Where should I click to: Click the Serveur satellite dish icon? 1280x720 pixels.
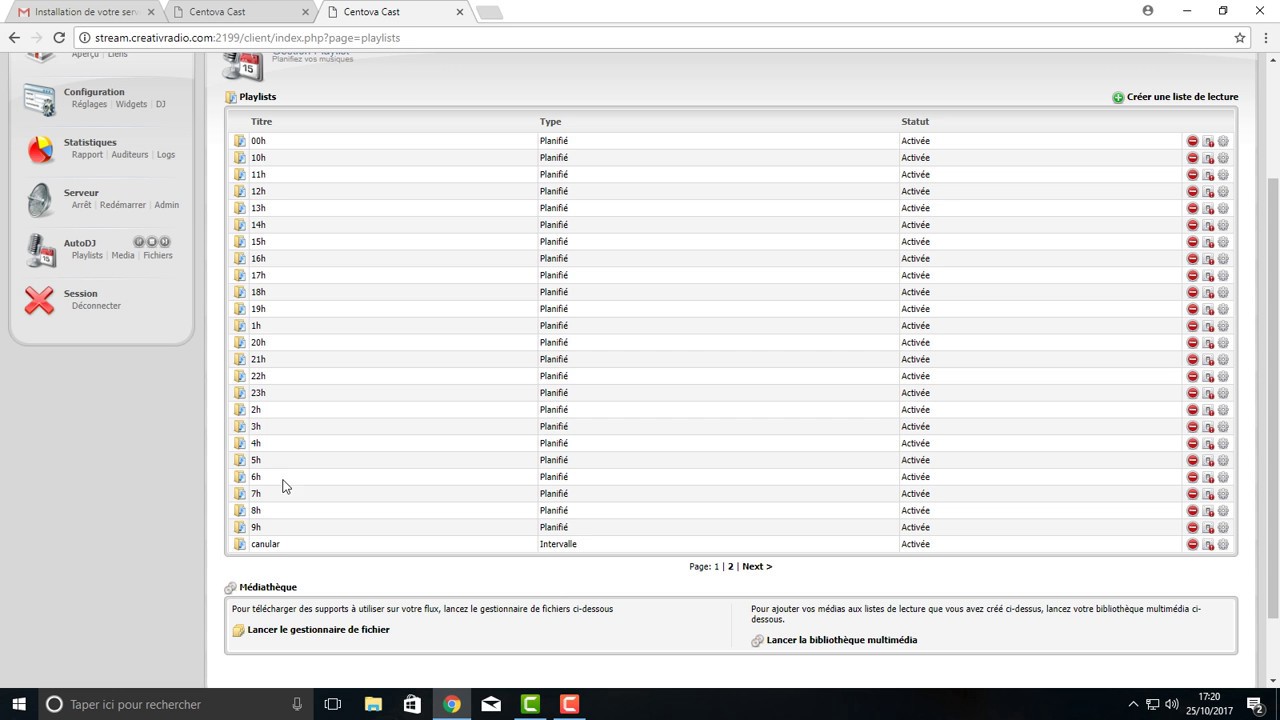coord(39,200)
